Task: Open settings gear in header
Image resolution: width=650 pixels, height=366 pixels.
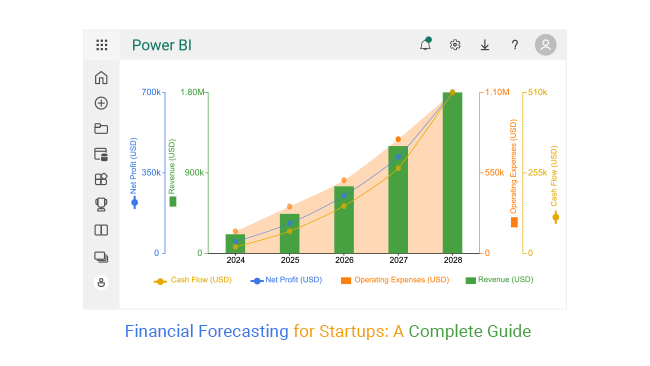Action: click(x=455, y=45)
